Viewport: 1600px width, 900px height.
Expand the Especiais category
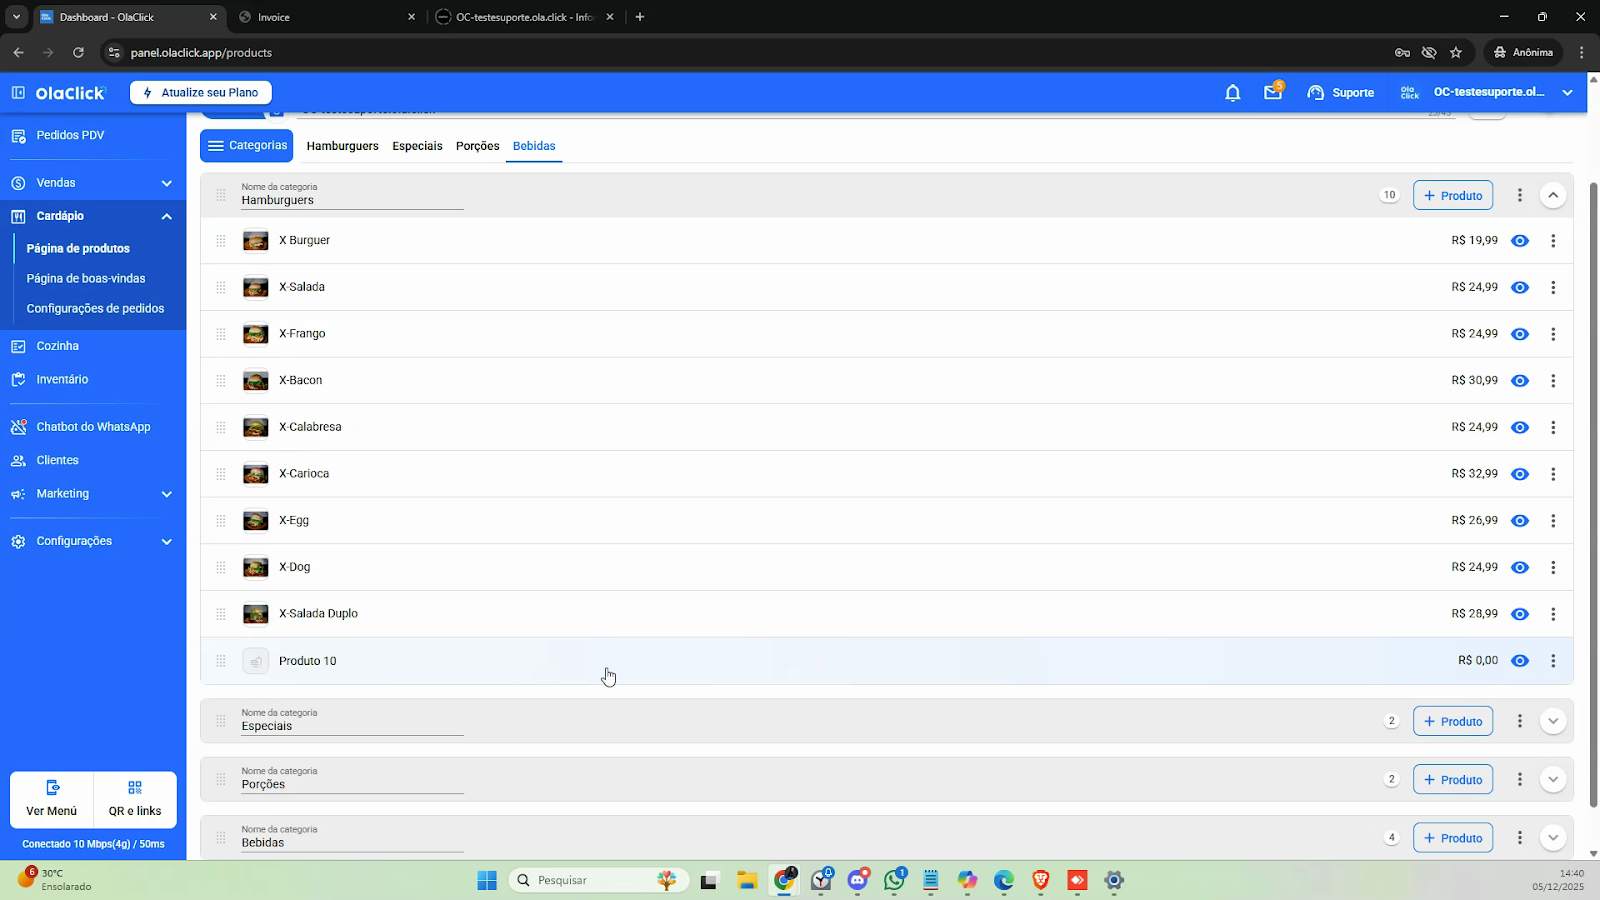(x=1552, y=721)
